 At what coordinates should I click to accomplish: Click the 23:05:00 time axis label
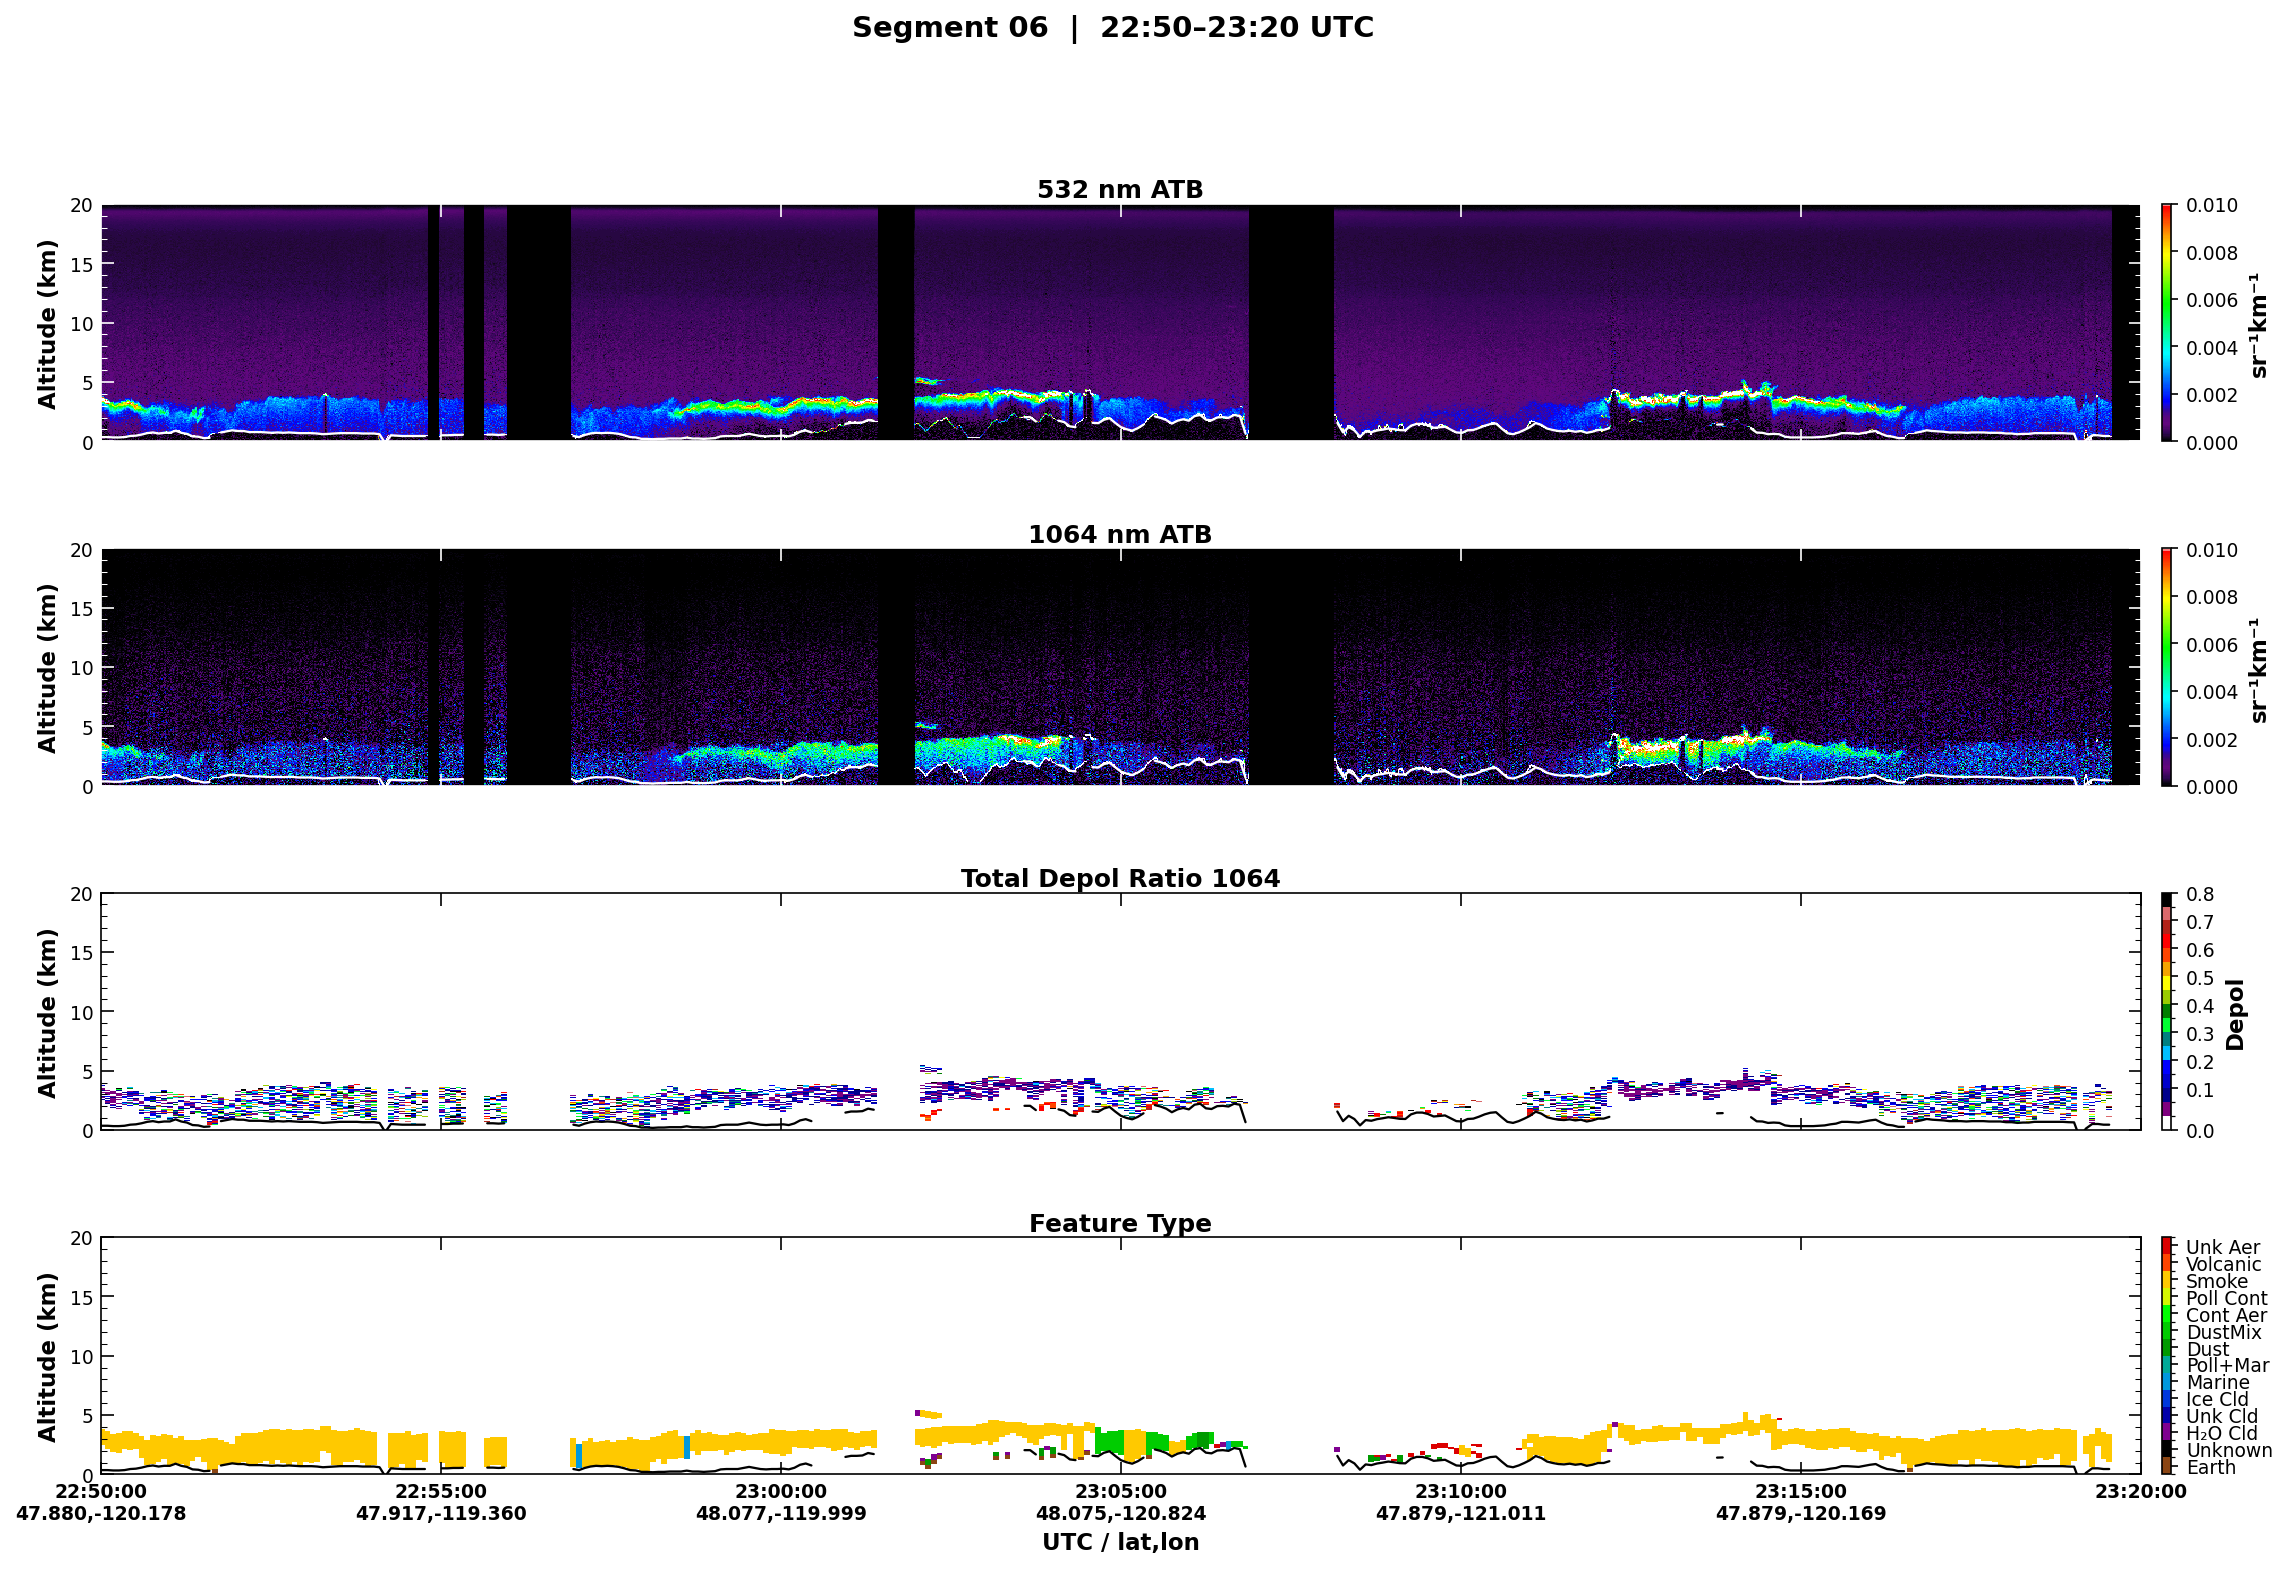tap(1120, 1491)
